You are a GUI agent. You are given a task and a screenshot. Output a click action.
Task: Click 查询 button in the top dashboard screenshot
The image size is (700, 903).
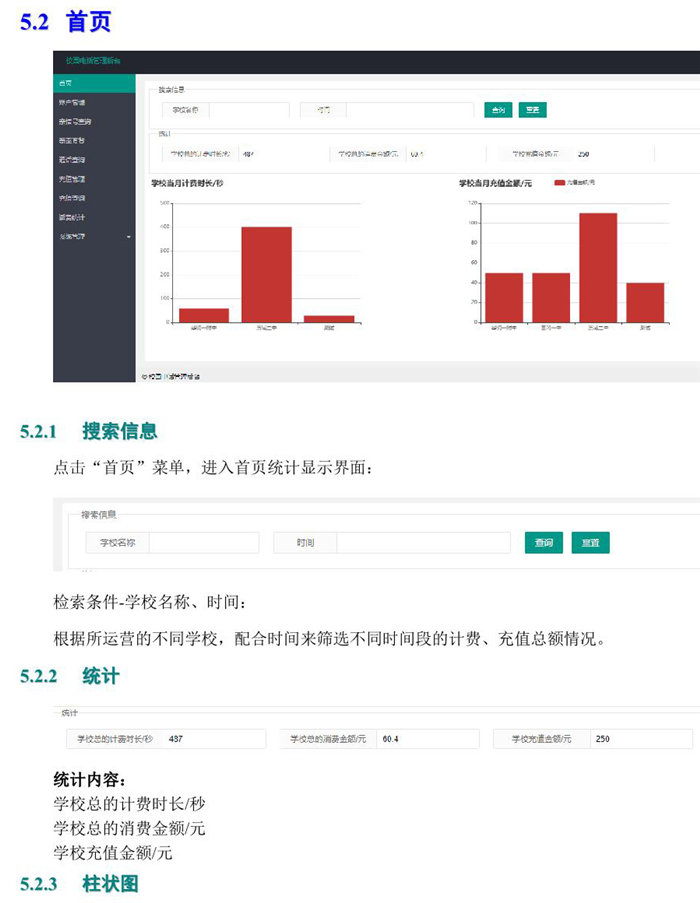(x=497, y=110)
